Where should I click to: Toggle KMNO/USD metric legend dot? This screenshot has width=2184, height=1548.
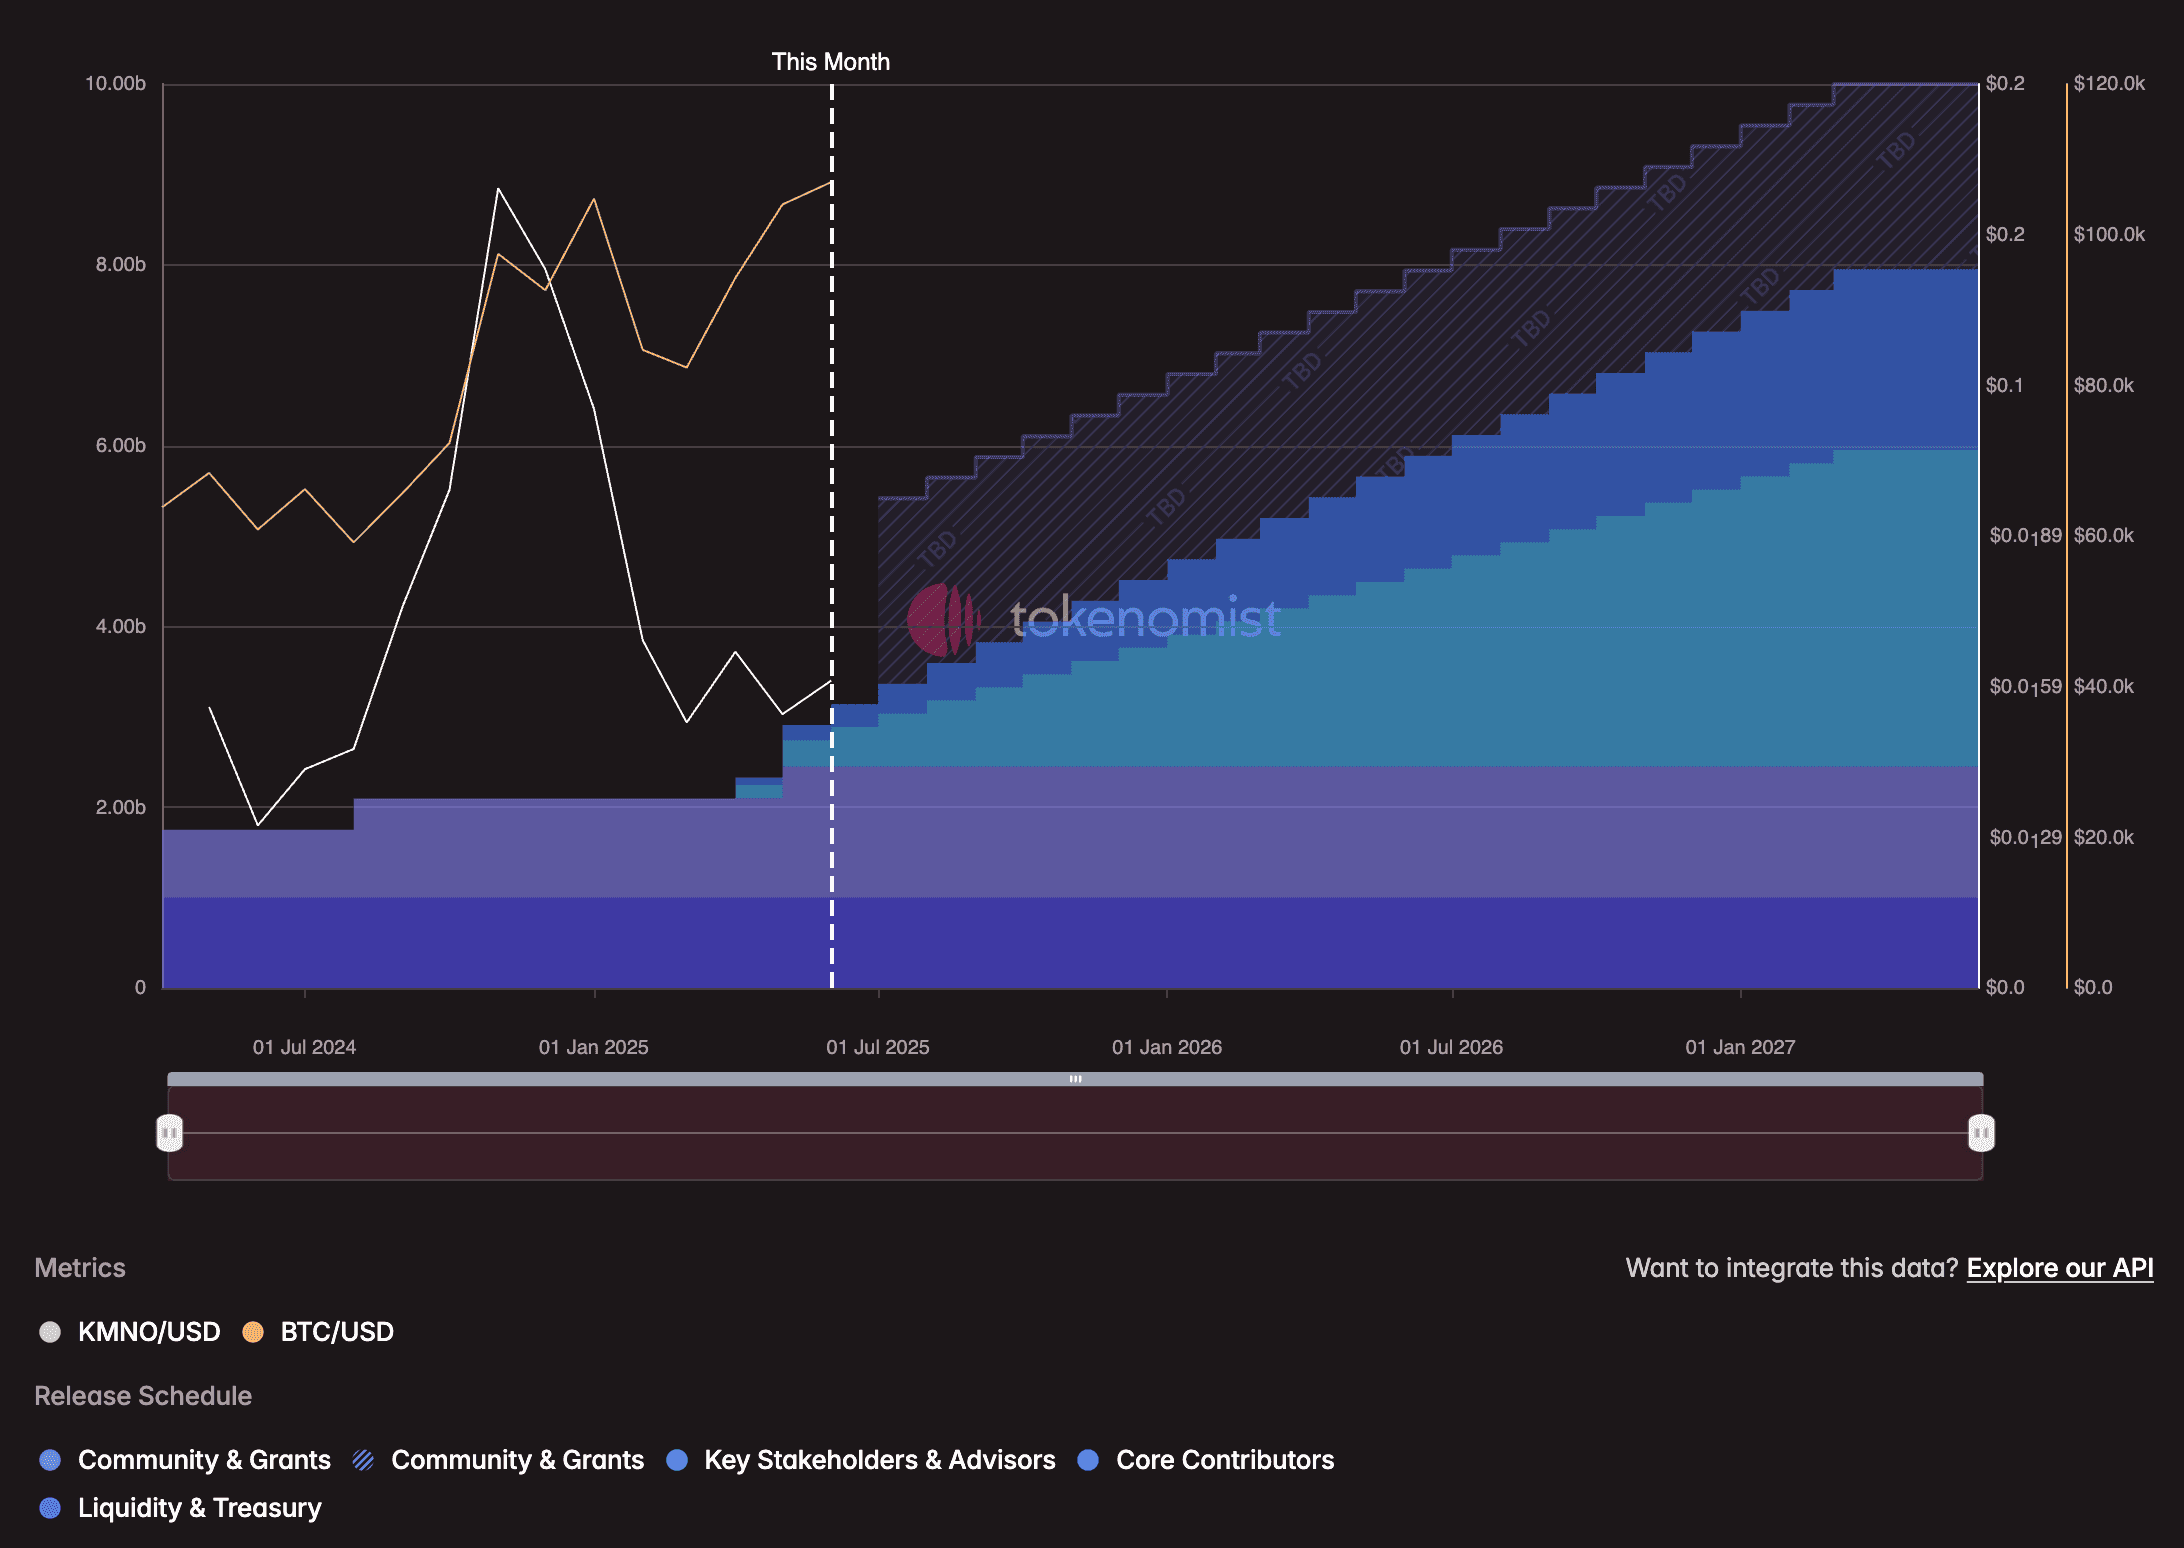50,1332
